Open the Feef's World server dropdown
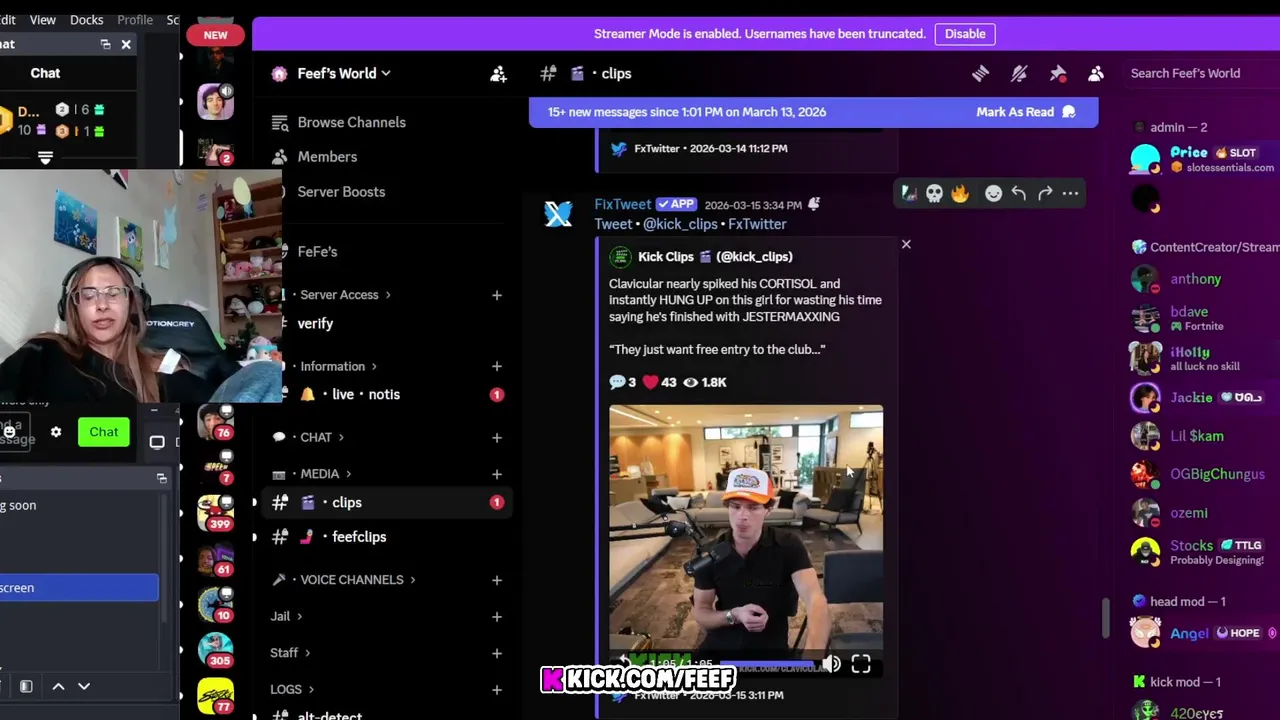This screenshot has width=1280, height=720. [344, 73]
